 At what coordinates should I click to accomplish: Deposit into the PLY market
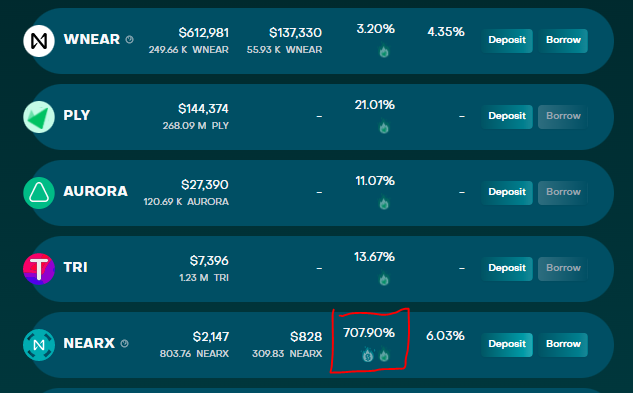pos(507,116)
